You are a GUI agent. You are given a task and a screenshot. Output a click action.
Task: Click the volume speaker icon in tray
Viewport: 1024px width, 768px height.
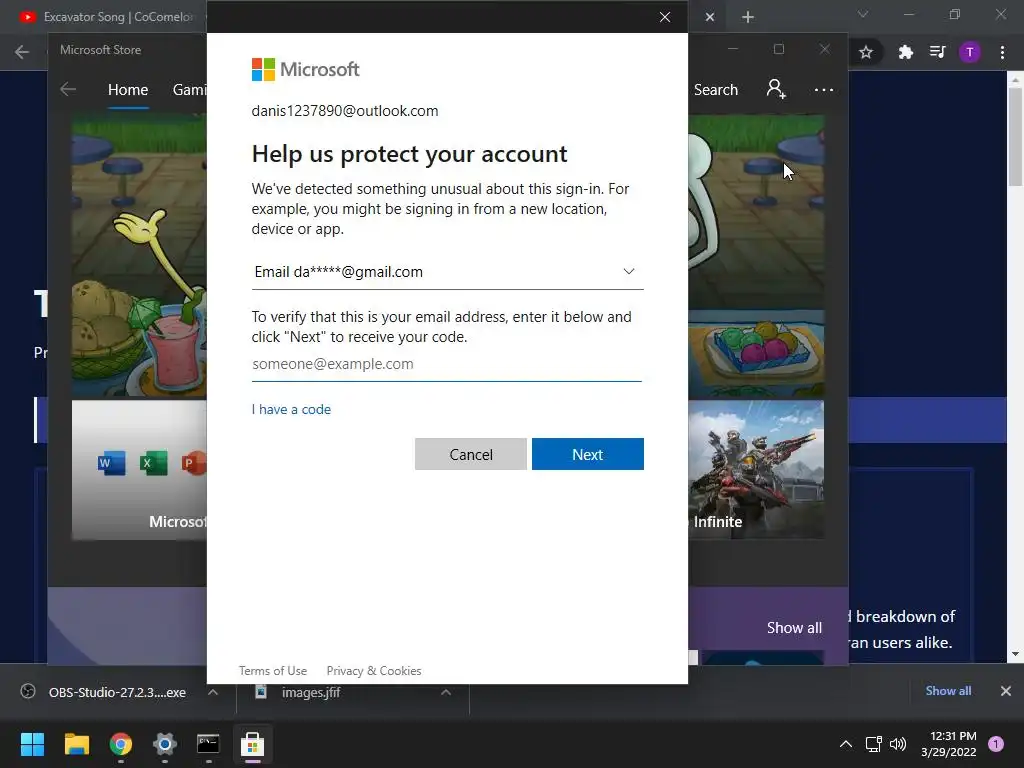pos(899,744)
